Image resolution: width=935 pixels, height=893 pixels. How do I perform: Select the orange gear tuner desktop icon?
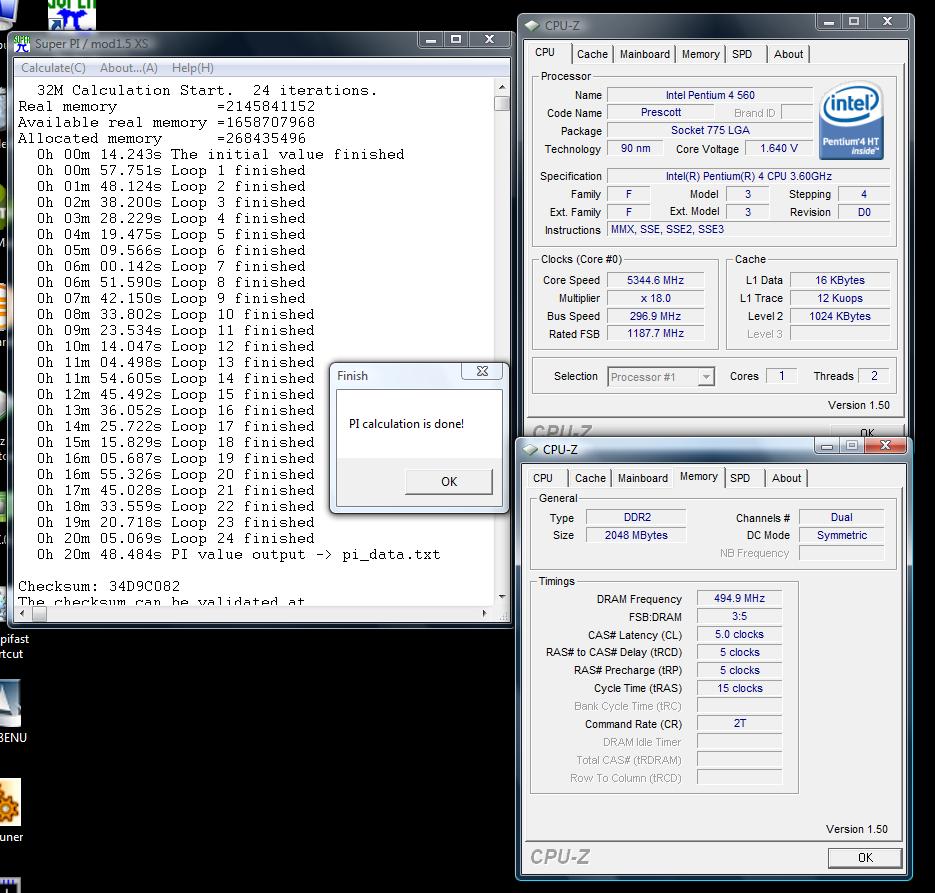coord(11,810)
